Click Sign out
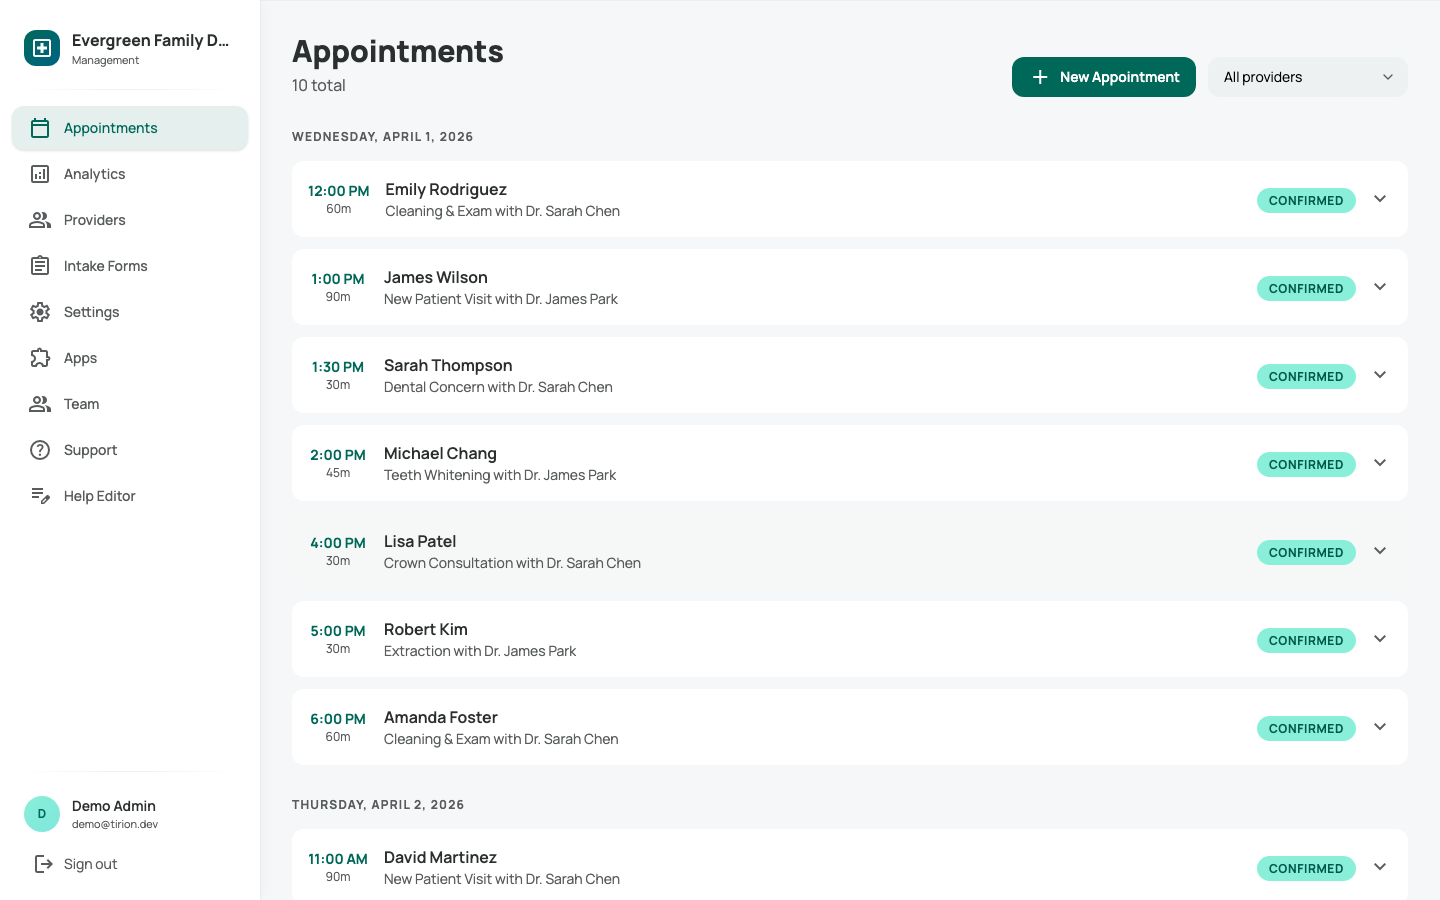Screen dimensions: 1440x900 (x=90, y=863)
